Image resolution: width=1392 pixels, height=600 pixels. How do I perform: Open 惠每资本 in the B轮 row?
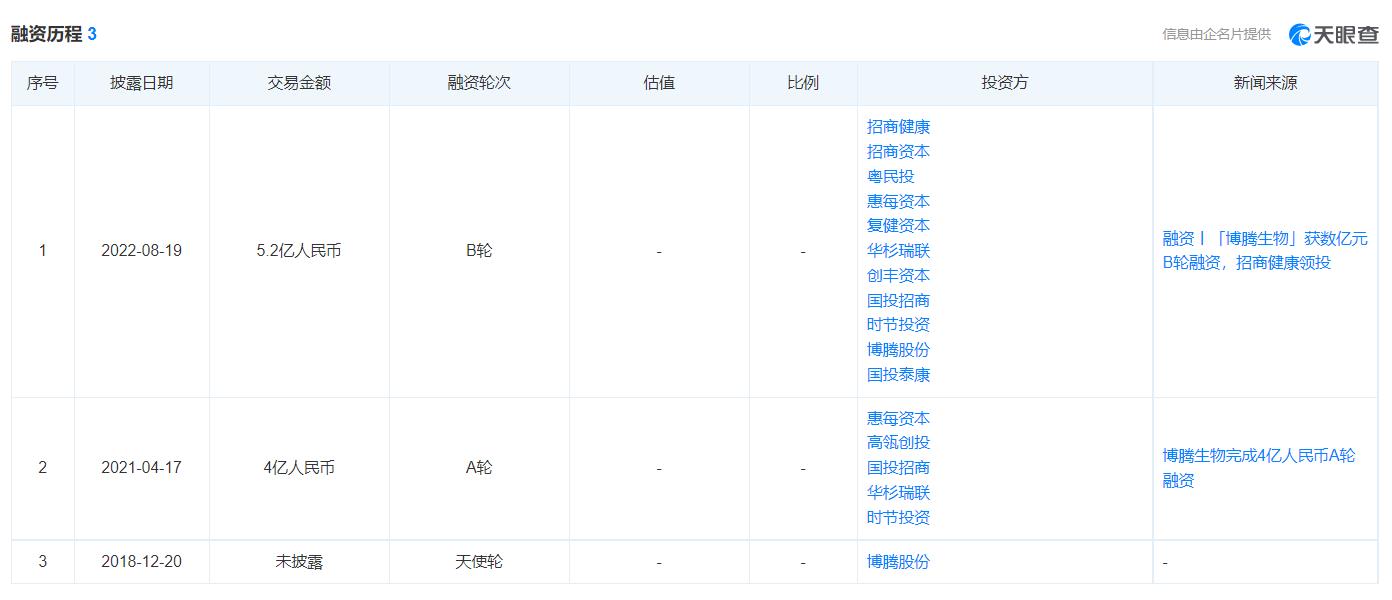(898, 201)
